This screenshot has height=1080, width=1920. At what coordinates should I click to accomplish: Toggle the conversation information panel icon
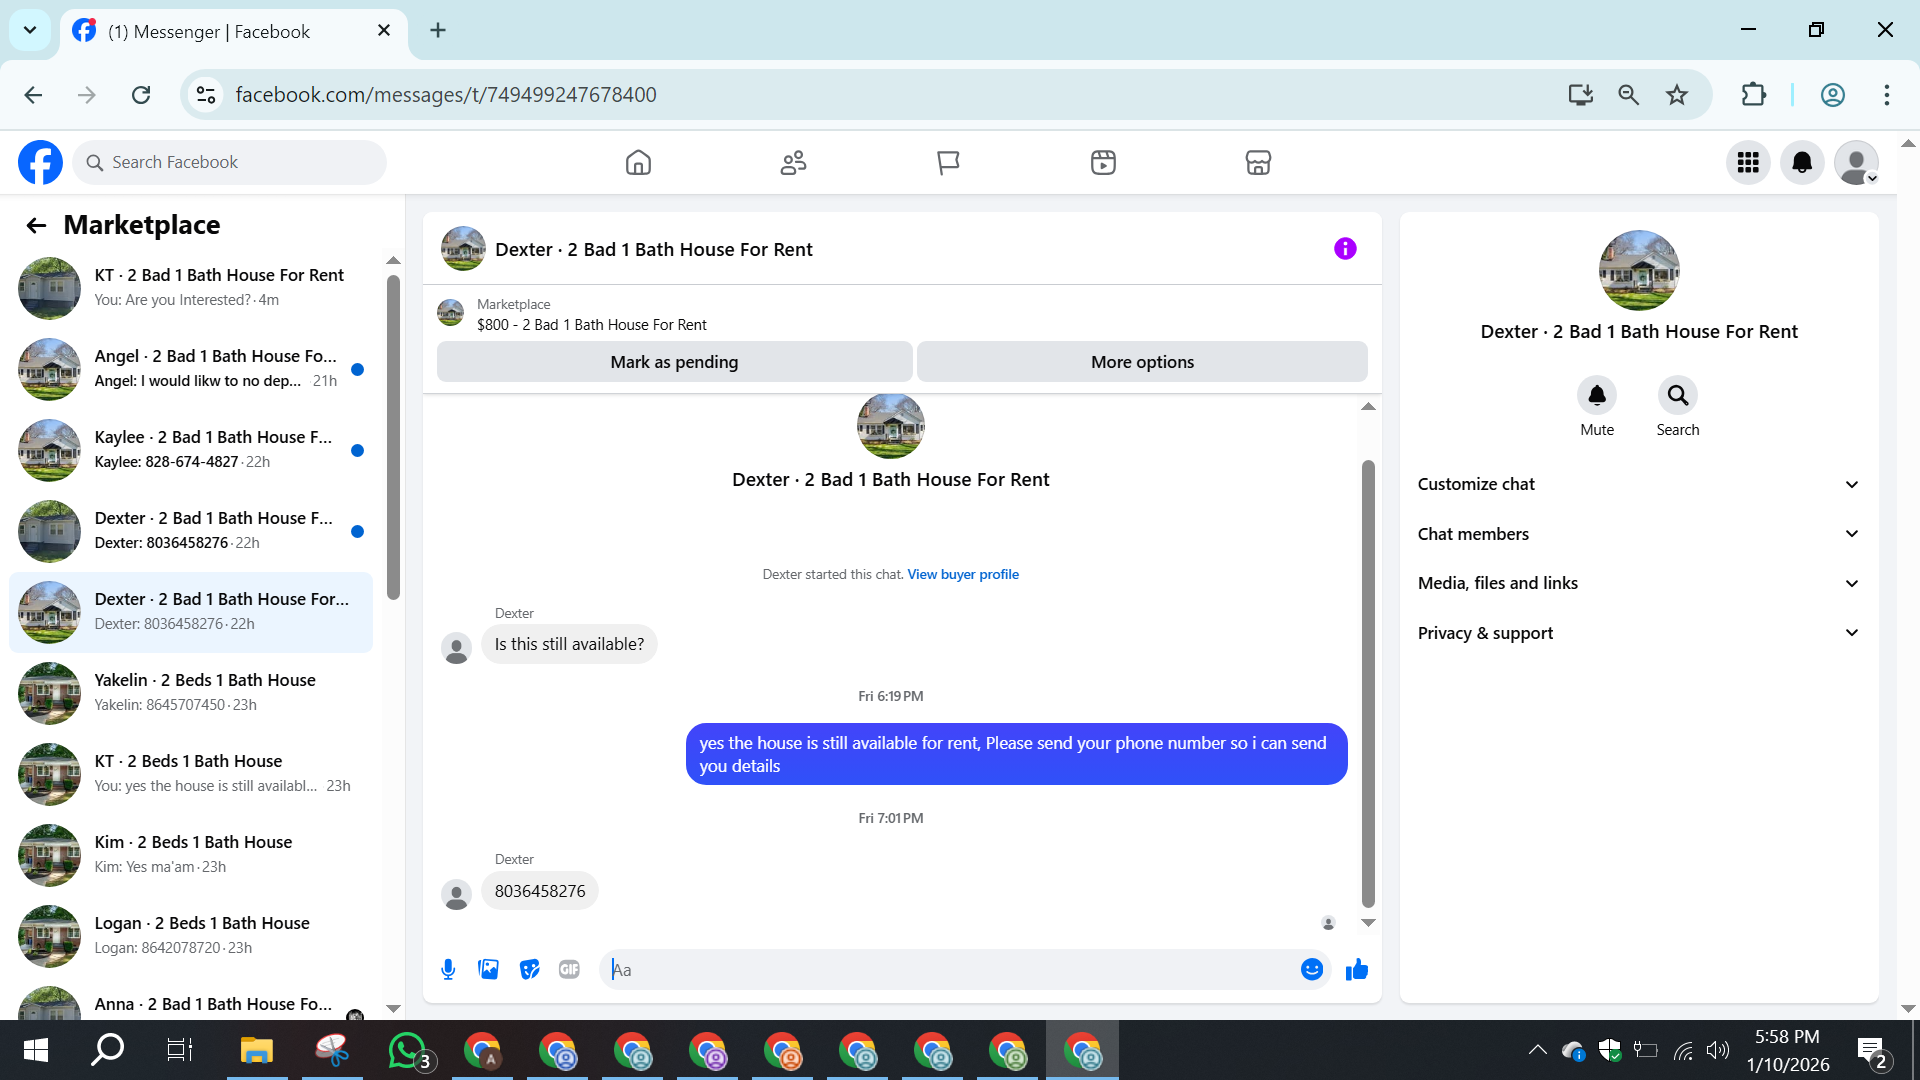(x=1345, y=249)
